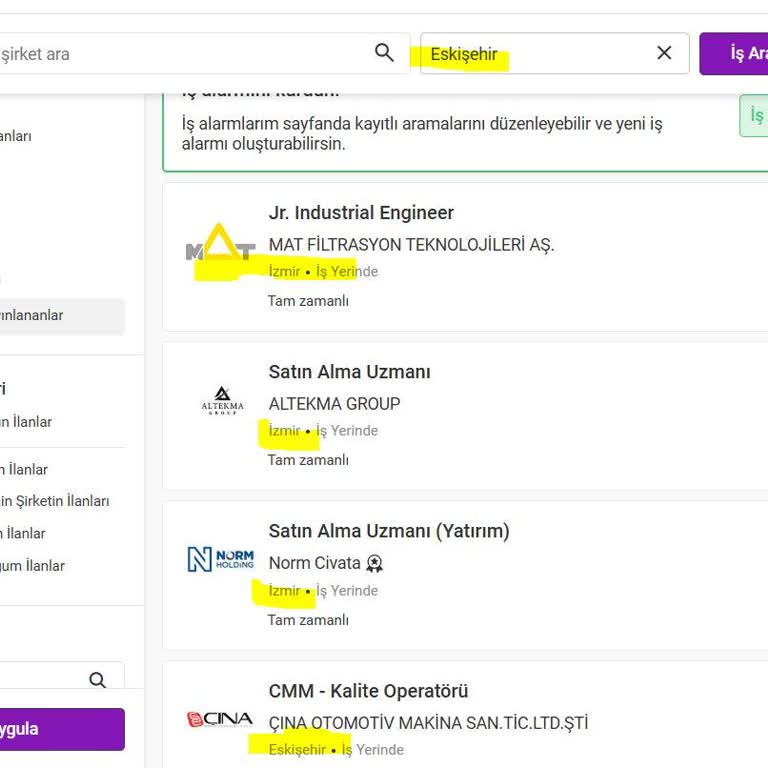This screenshot has height=768, width=768.
Task: Click the ÇINA Otomotiv logo
Action: tap(220, 719)
